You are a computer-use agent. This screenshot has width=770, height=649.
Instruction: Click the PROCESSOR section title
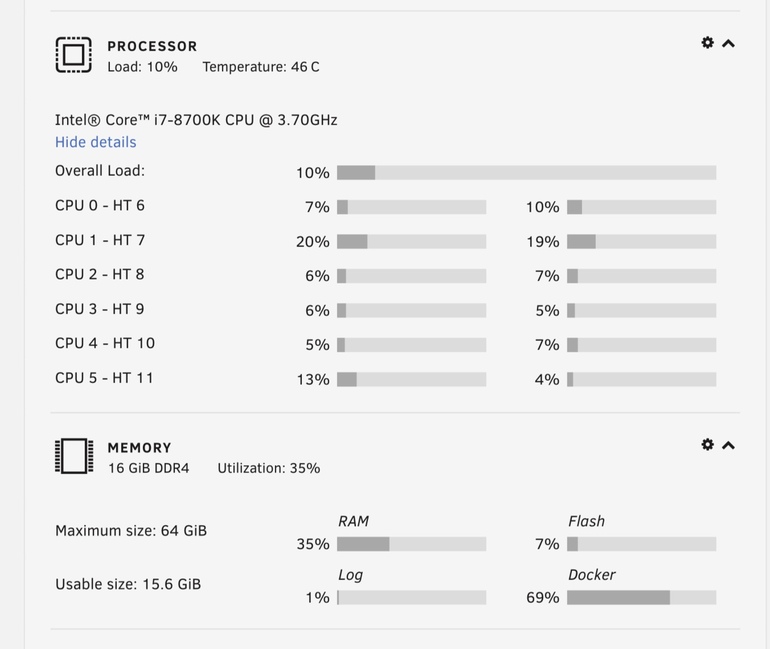pyautogui.click(x=152, y=46)
